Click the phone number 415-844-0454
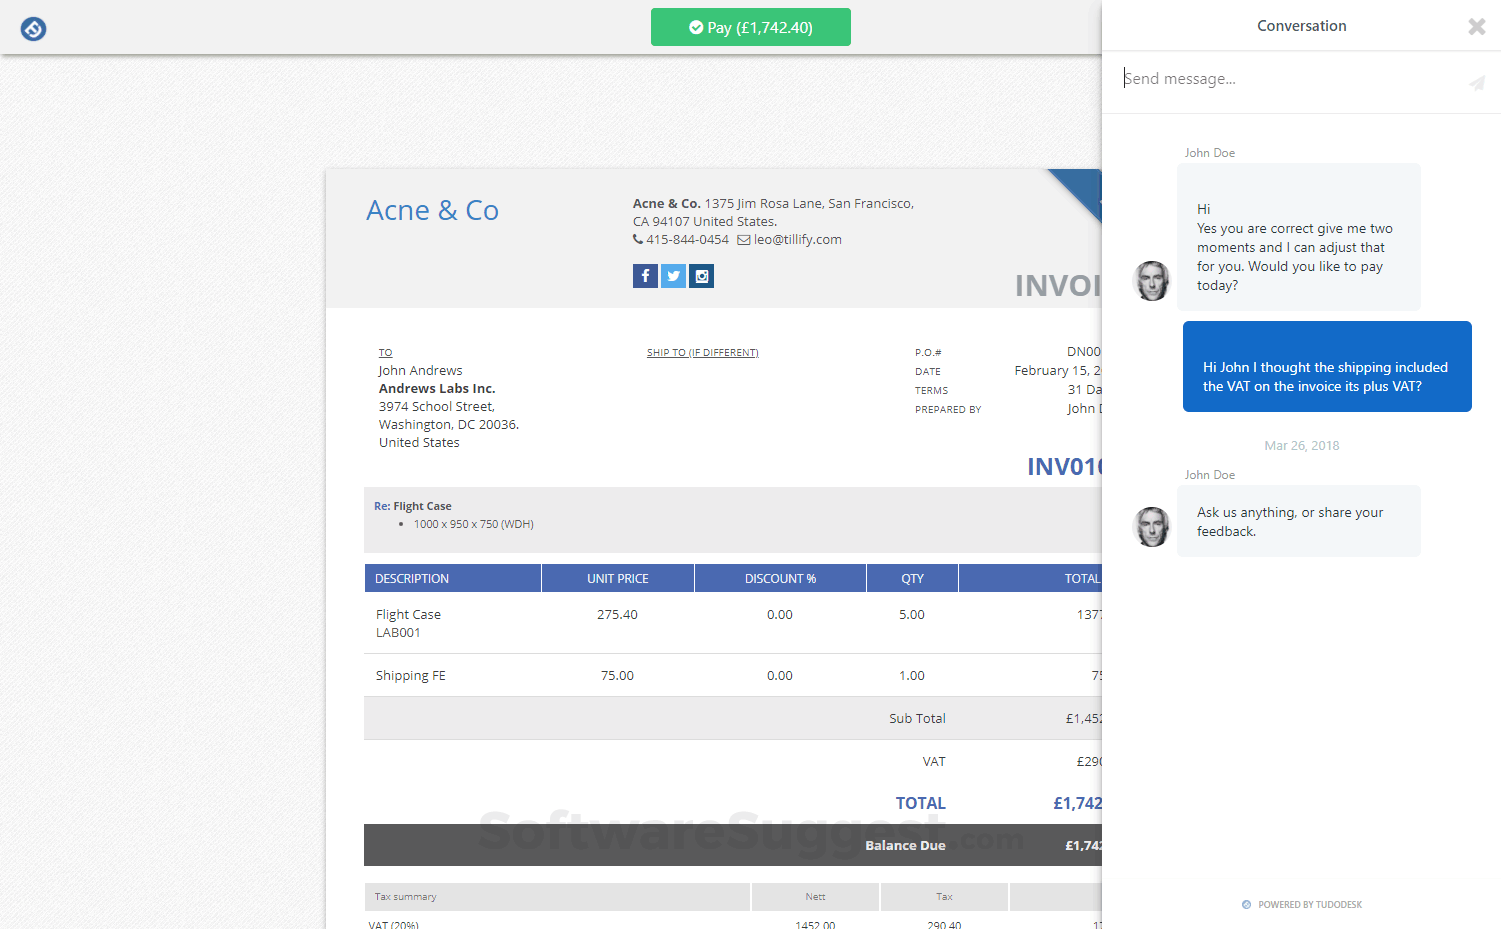This screenshot has width=1501, height=929. (687, 240)
